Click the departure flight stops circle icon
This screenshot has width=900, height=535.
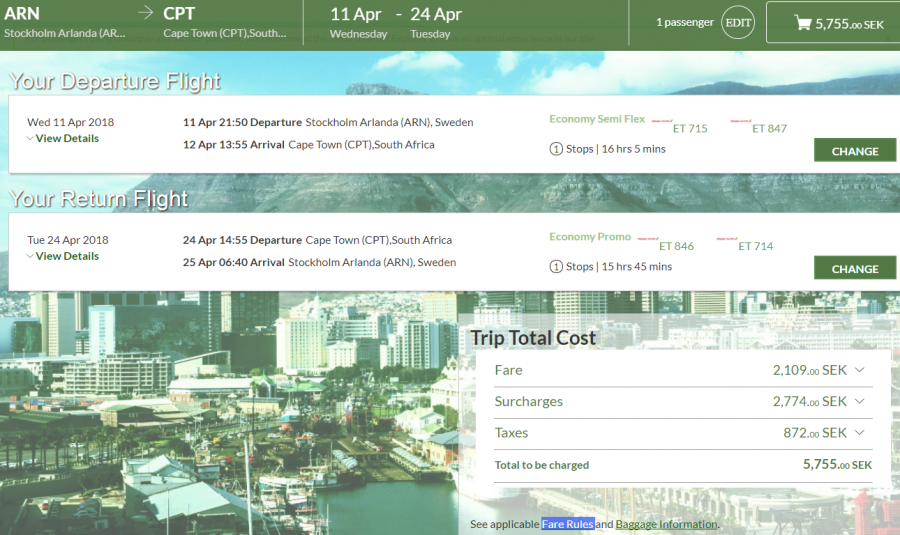tap(556, 149)
